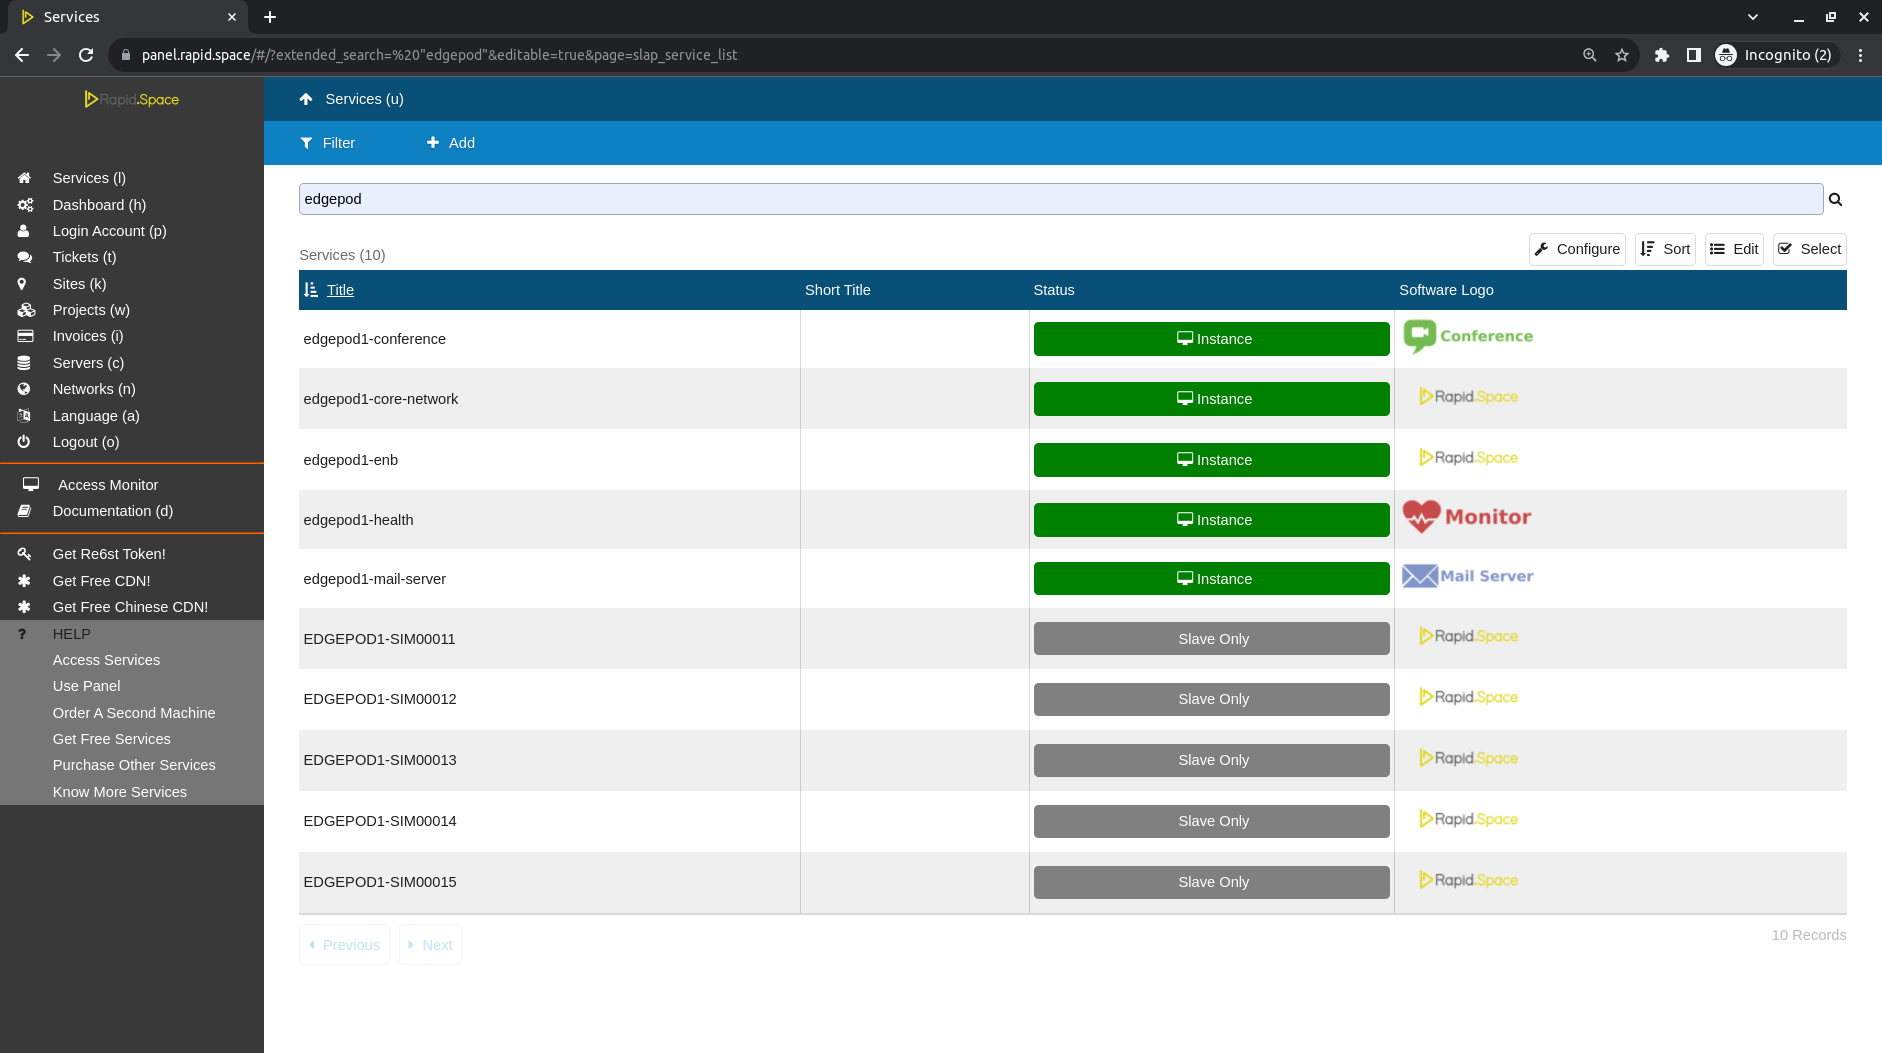The width and height of the screenshot is (1882, 1053).
Task: Open edgepod1-enb service
Action: pos(351,460)
